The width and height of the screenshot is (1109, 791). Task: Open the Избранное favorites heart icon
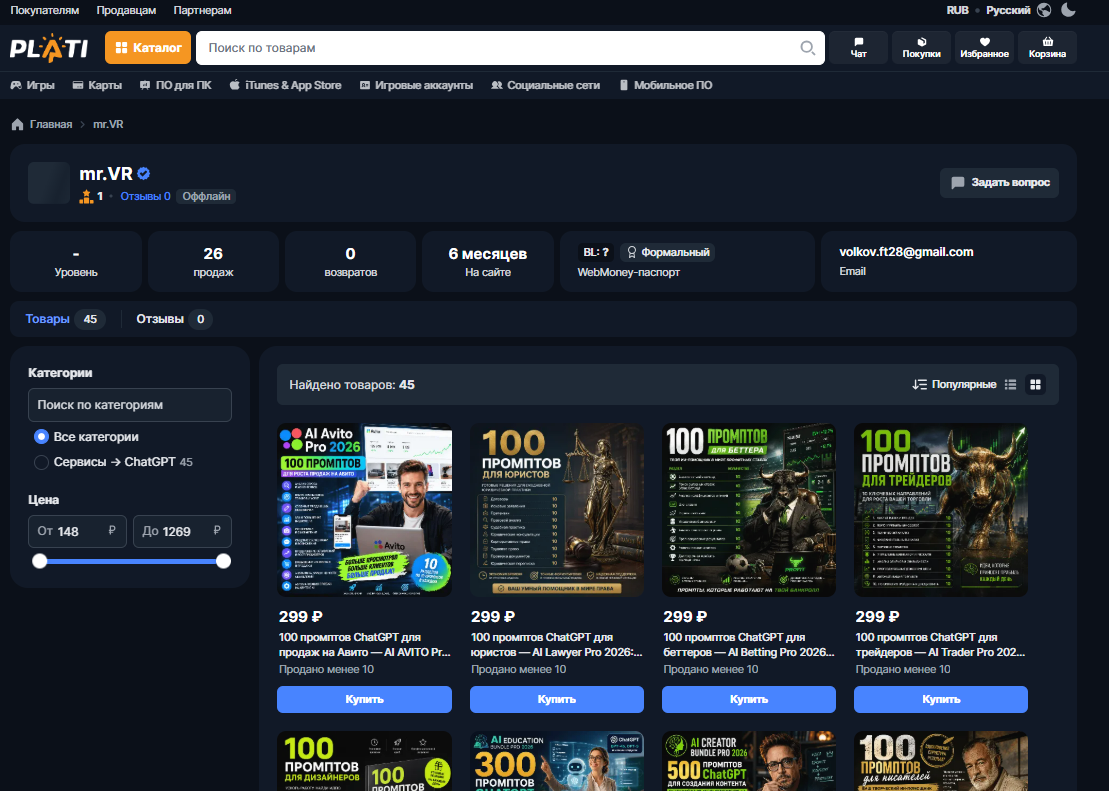984,47
